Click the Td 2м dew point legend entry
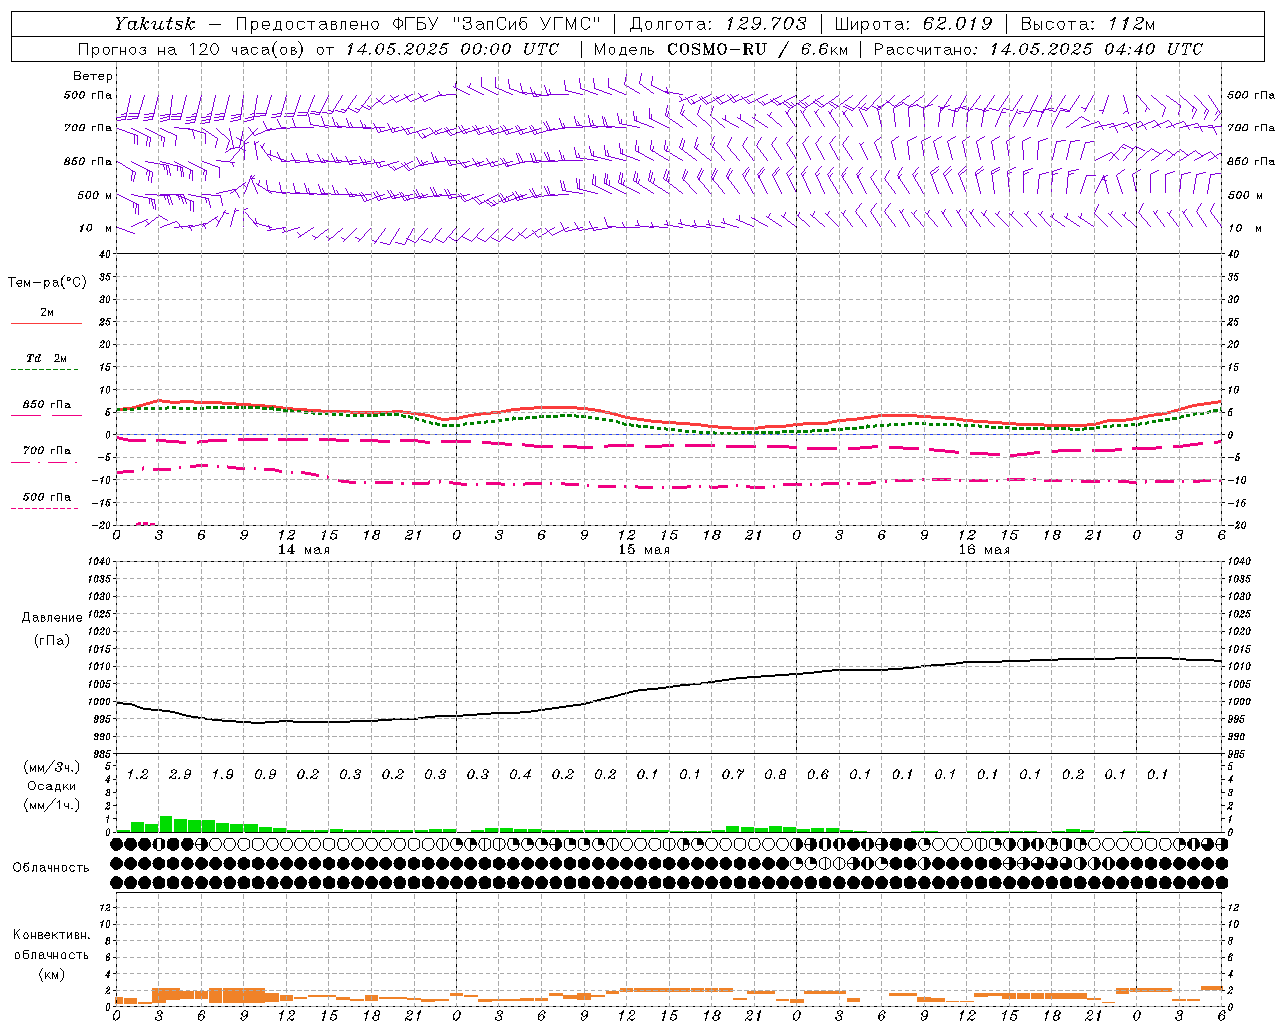This screenshot has height=1024, width=1280. coord(47,358)
